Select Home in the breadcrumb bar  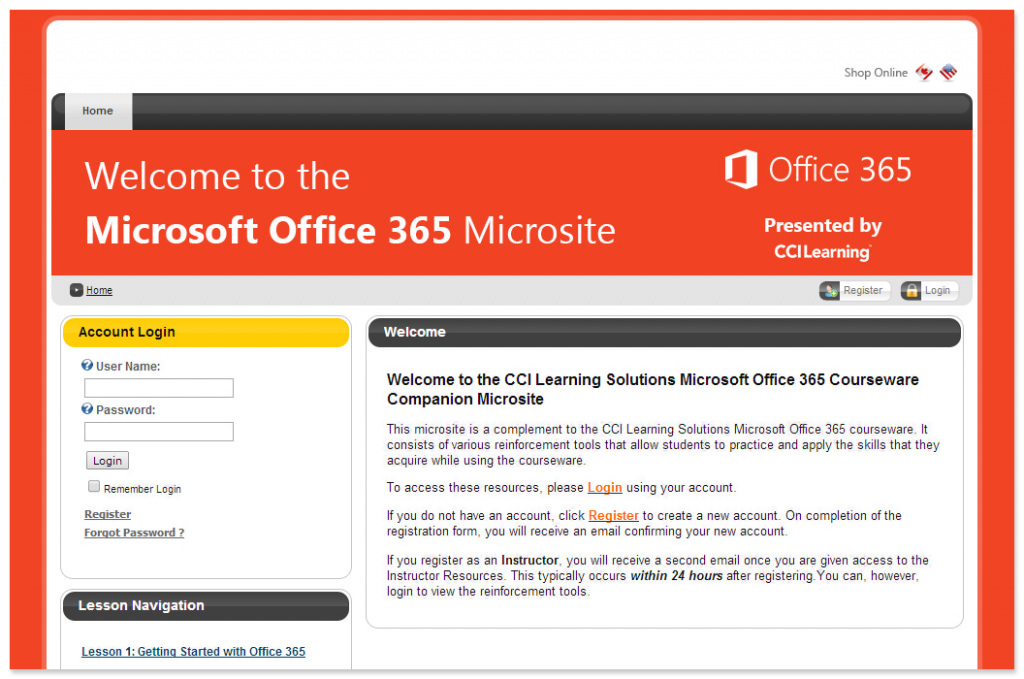pos(99,290)
